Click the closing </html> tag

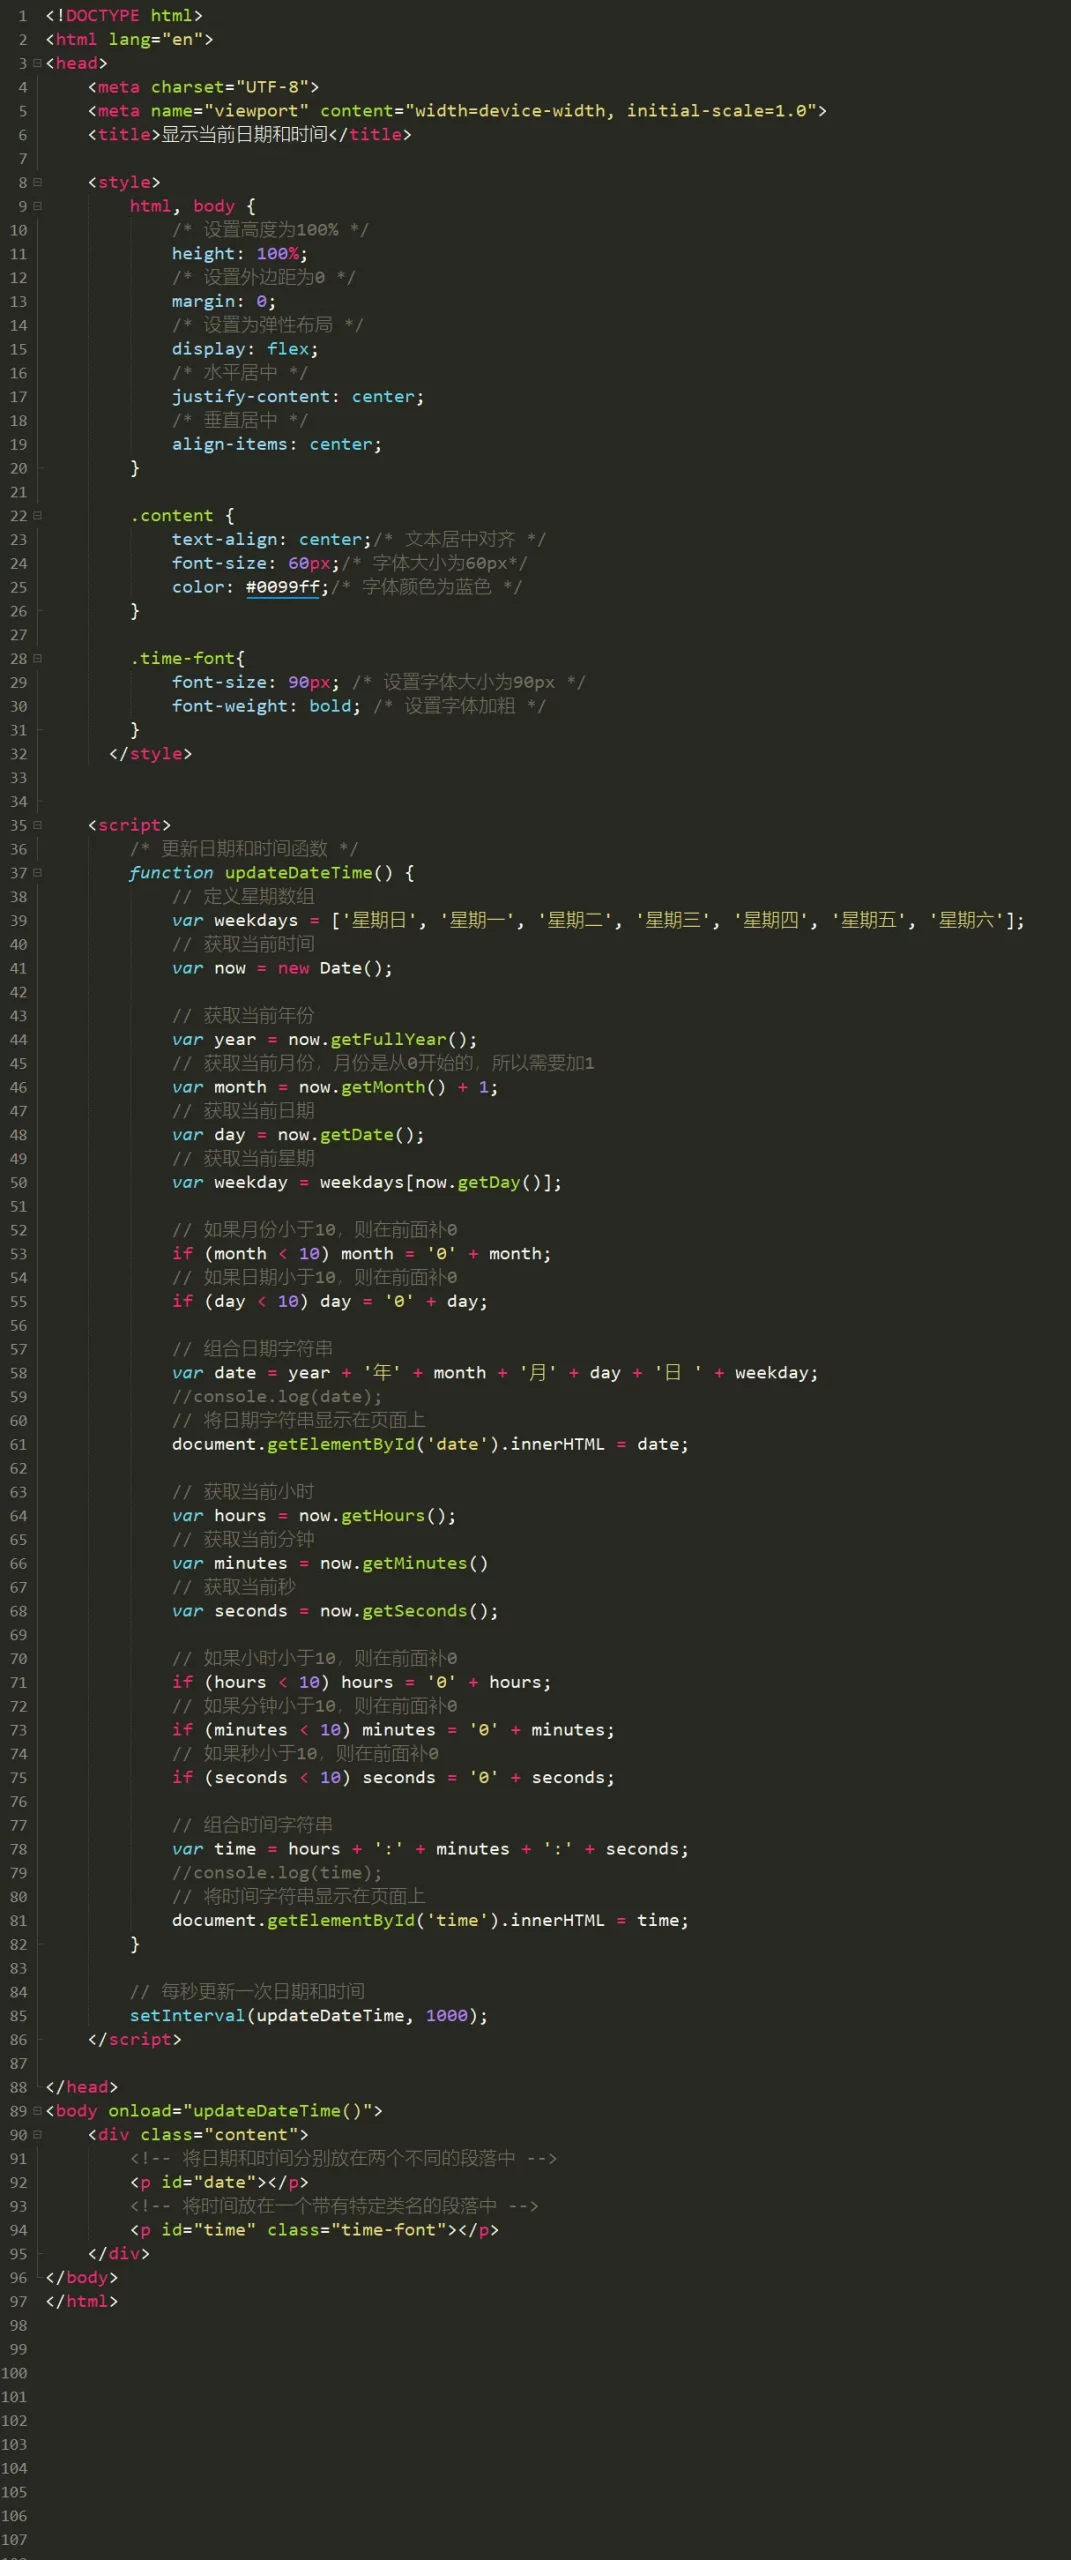click(82, 2301)
